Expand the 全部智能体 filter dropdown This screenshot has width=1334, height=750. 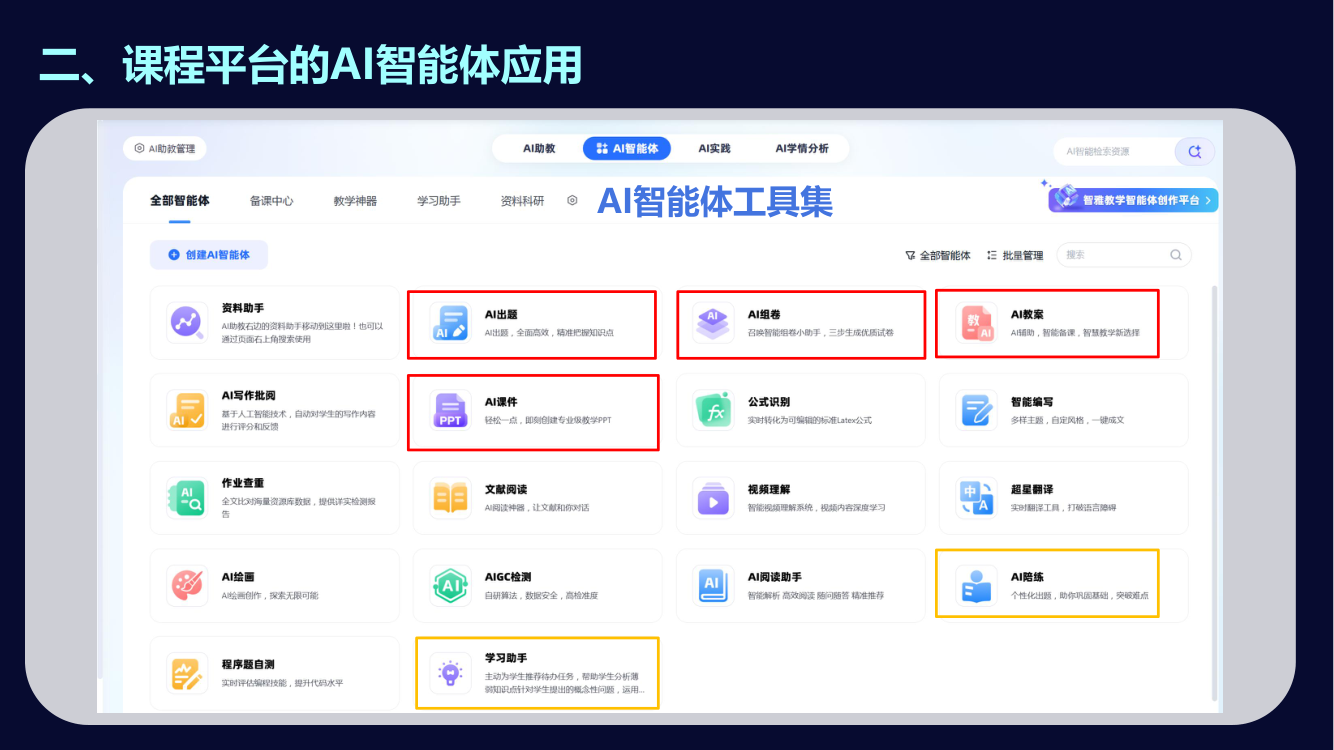coord(938,255)
